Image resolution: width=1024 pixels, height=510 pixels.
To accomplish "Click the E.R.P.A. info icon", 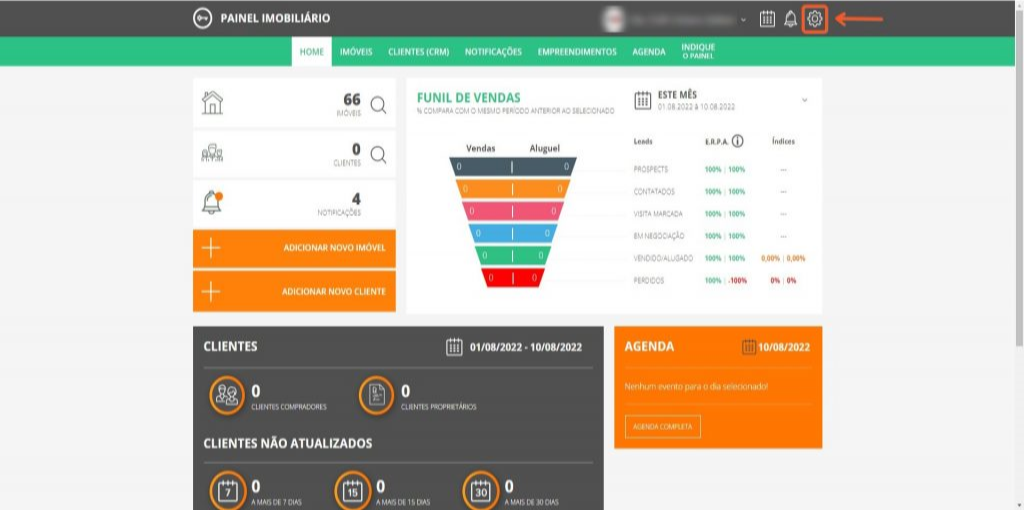I will click(737, 141).
